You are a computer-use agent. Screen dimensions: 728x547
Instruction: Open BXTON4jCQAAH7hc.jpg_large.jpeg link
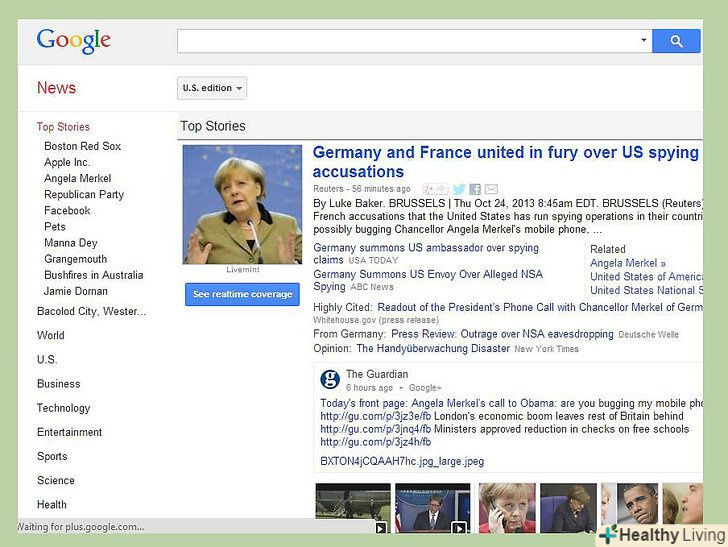tap(402, 461)
